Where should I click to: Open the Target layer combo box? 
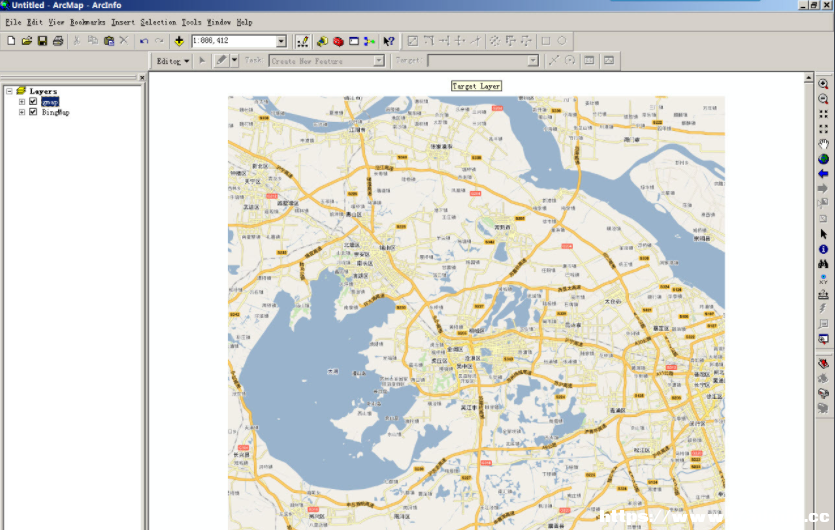483,61
